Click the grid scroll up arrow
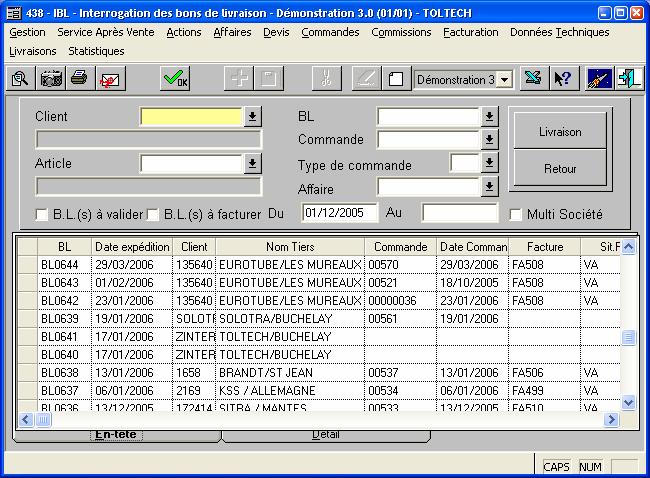The width and height of the screenshot is (650, 478). (628, 247)
